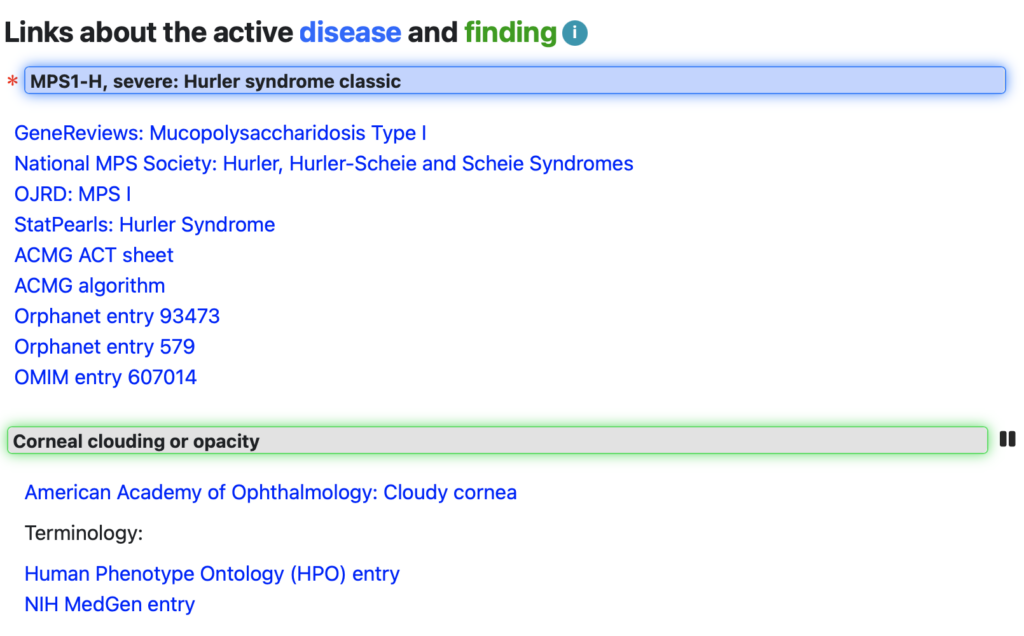The width and height of the screenshot is (1024, 636).
Task: Select the MPS1-H Hurler syndrome classic bar
Action: 514,81
